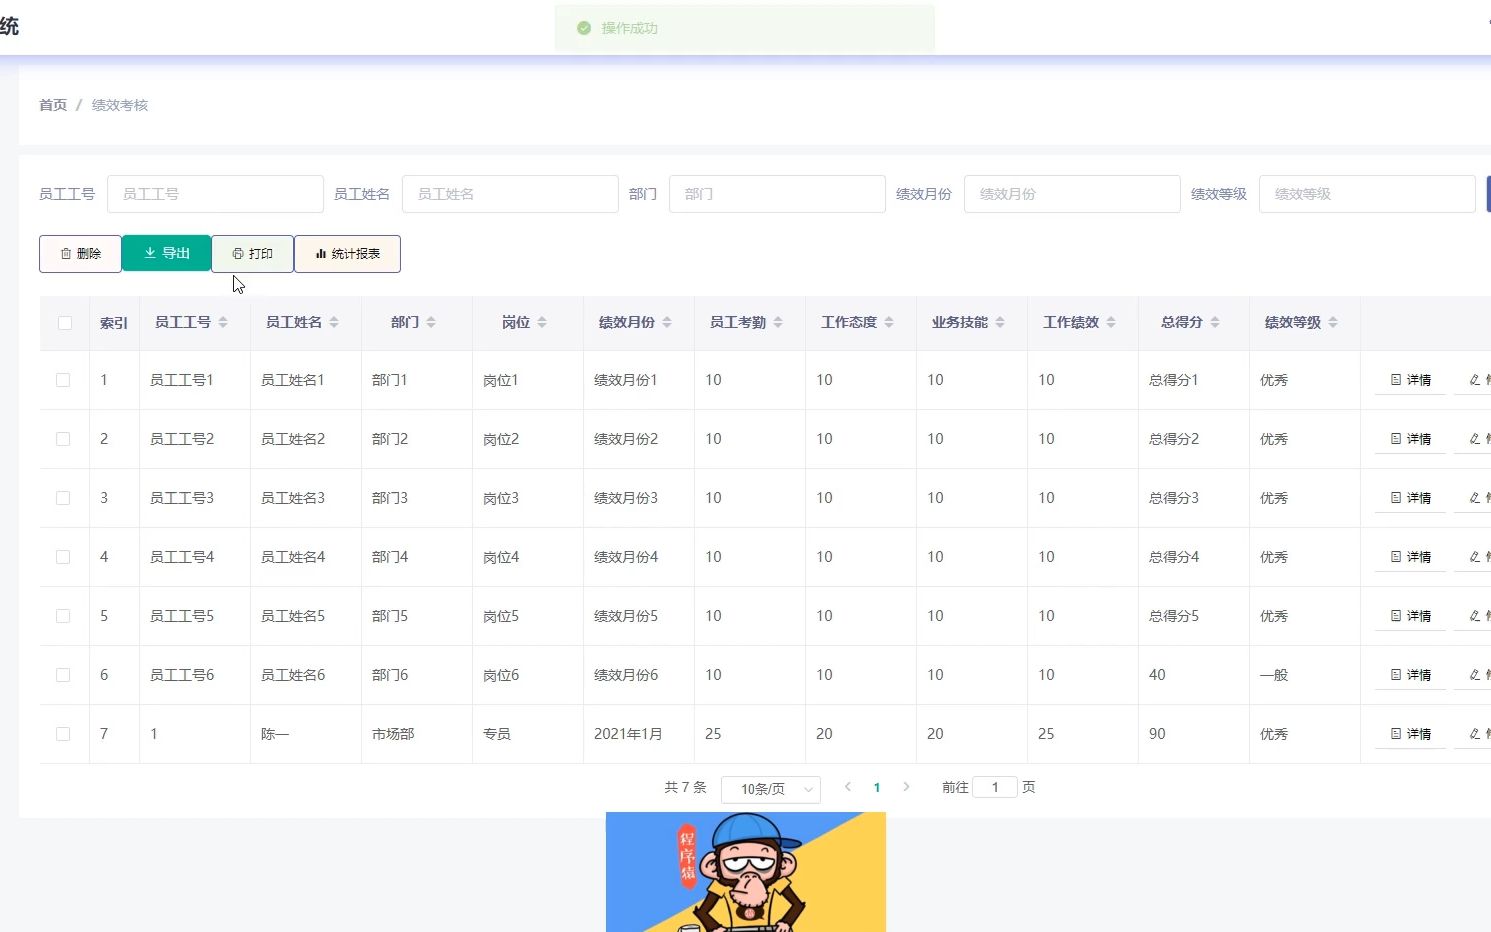Open 详情 for 员工姓名6's record
The image size is (1491, 932).
point(1410,674)
